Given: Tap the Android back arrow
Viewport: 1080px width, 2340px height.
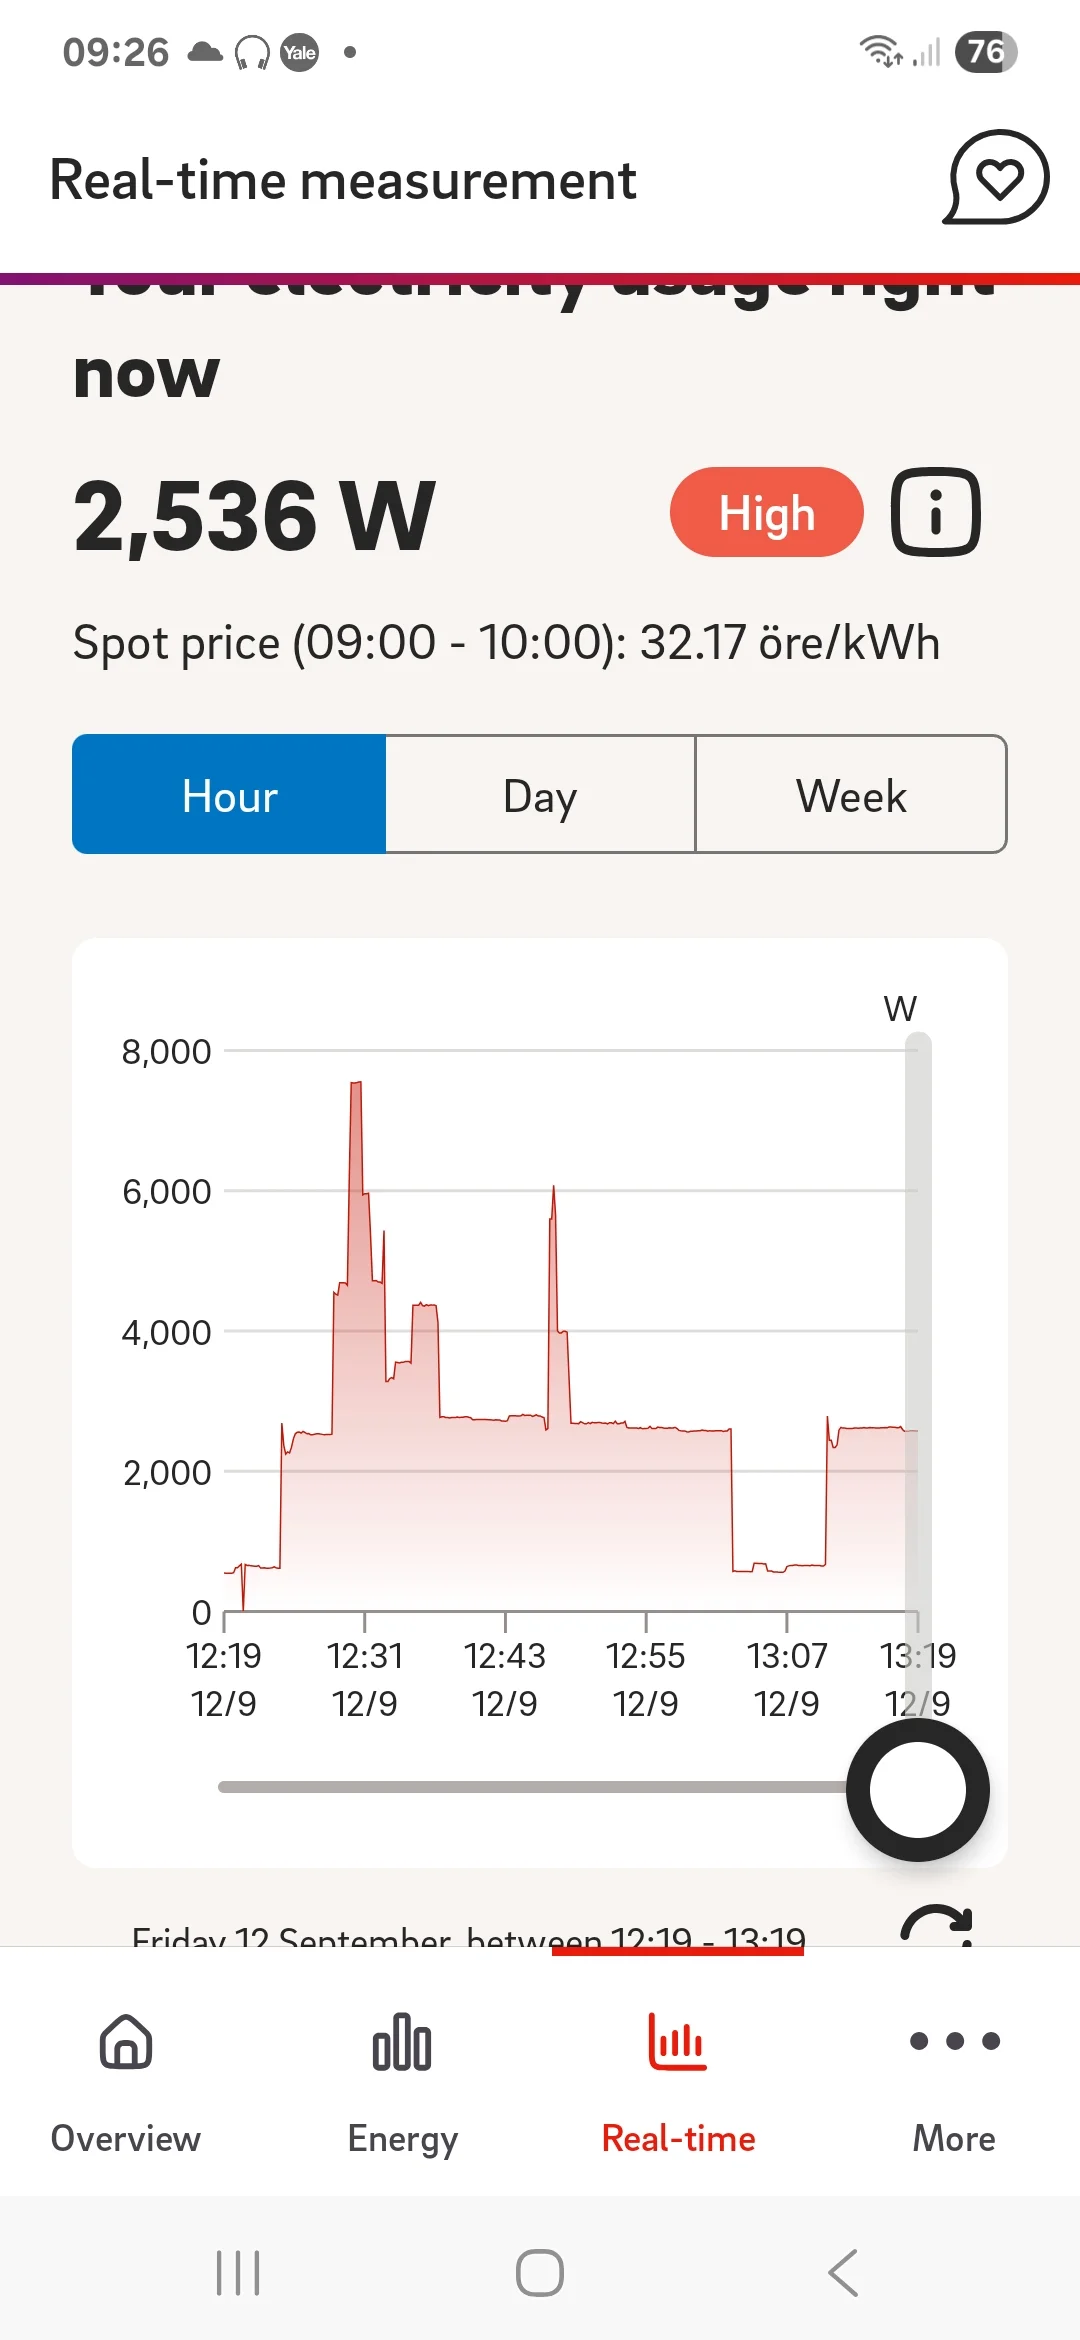Looking at the screenshot, I should point(843,2273).
